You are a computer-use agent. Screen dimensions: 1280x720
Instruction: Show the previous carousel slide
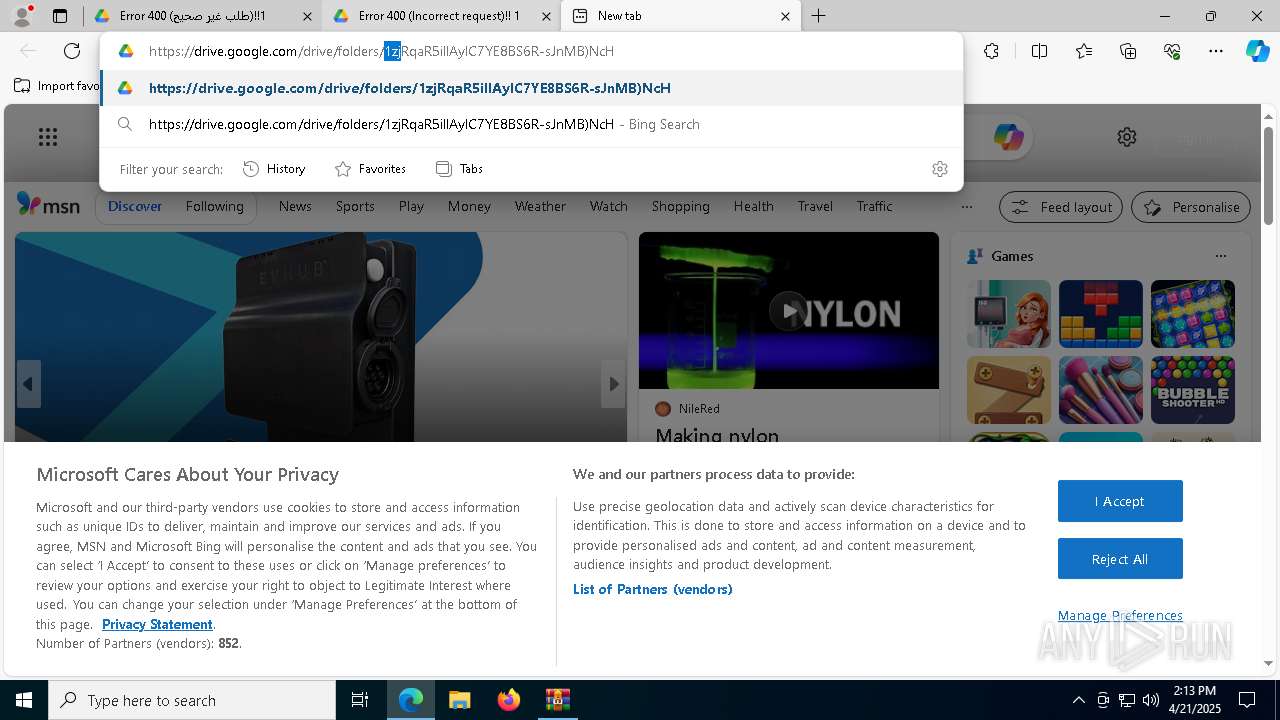[x=28, y=384]
